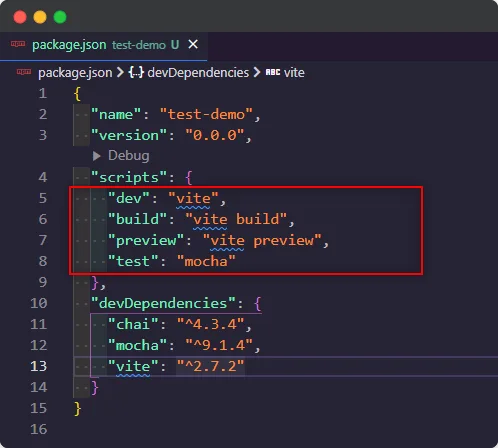Click the "0.0.0" version value
This screenshot has width=498, height=448.
click(x=215, y=135)
